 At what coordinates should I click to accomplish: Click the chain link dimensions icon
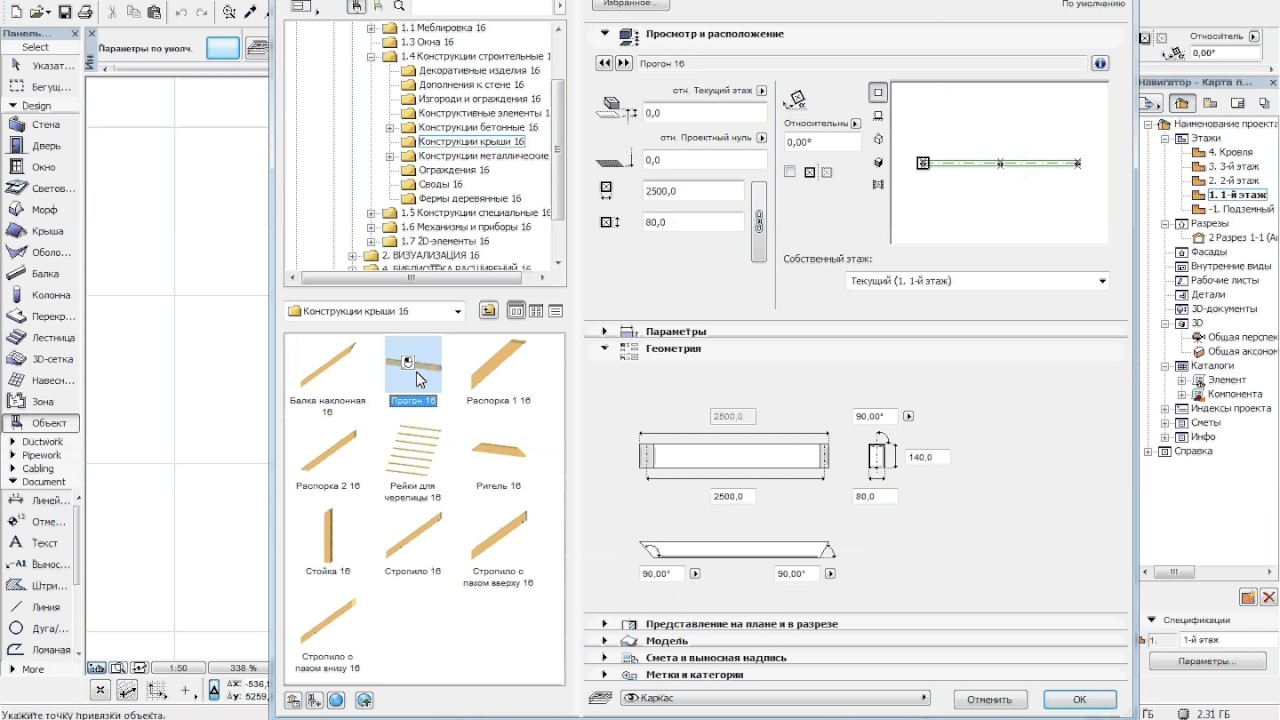point(758,221)
